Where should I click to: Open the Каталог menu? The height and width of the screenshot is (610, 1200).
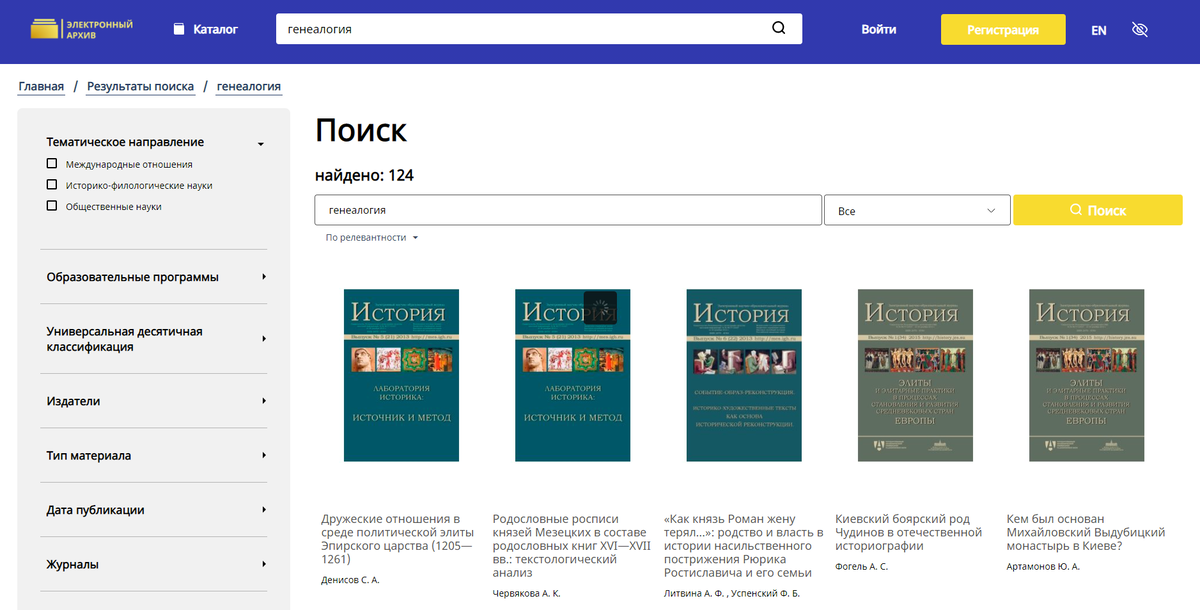tap(205, 29)
